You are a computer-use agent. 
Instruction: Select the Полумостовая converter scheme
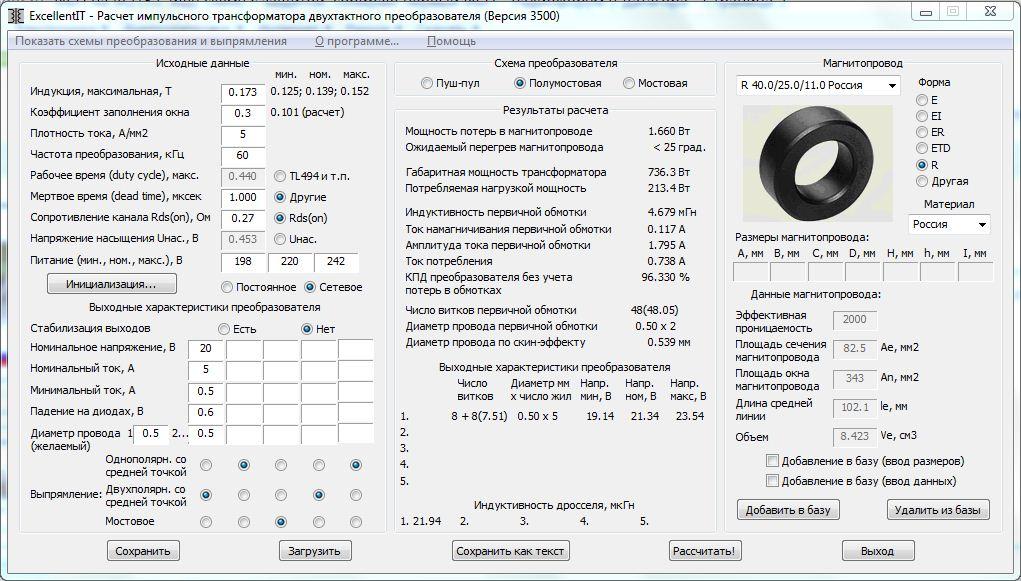pyautogui.click(x=520, y=83)
